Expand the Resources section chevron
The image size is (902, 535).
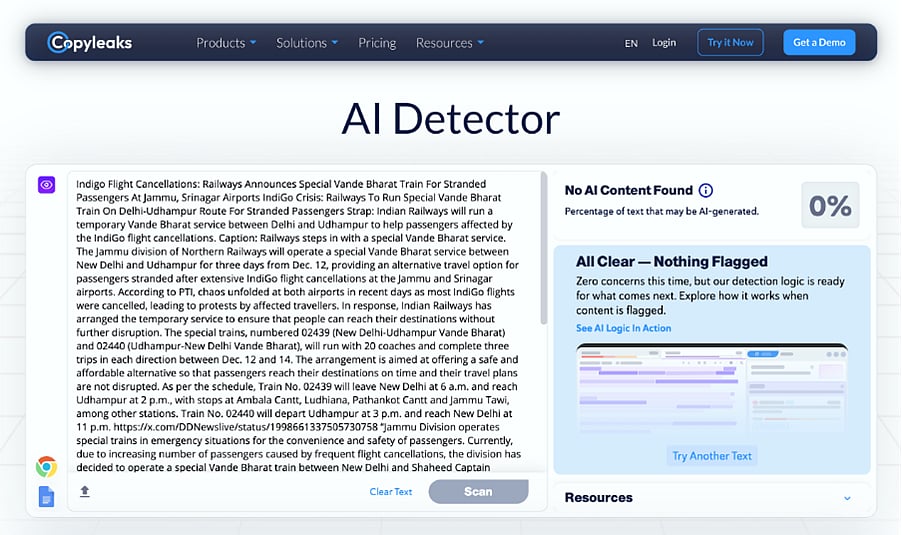tap(847, 498)
